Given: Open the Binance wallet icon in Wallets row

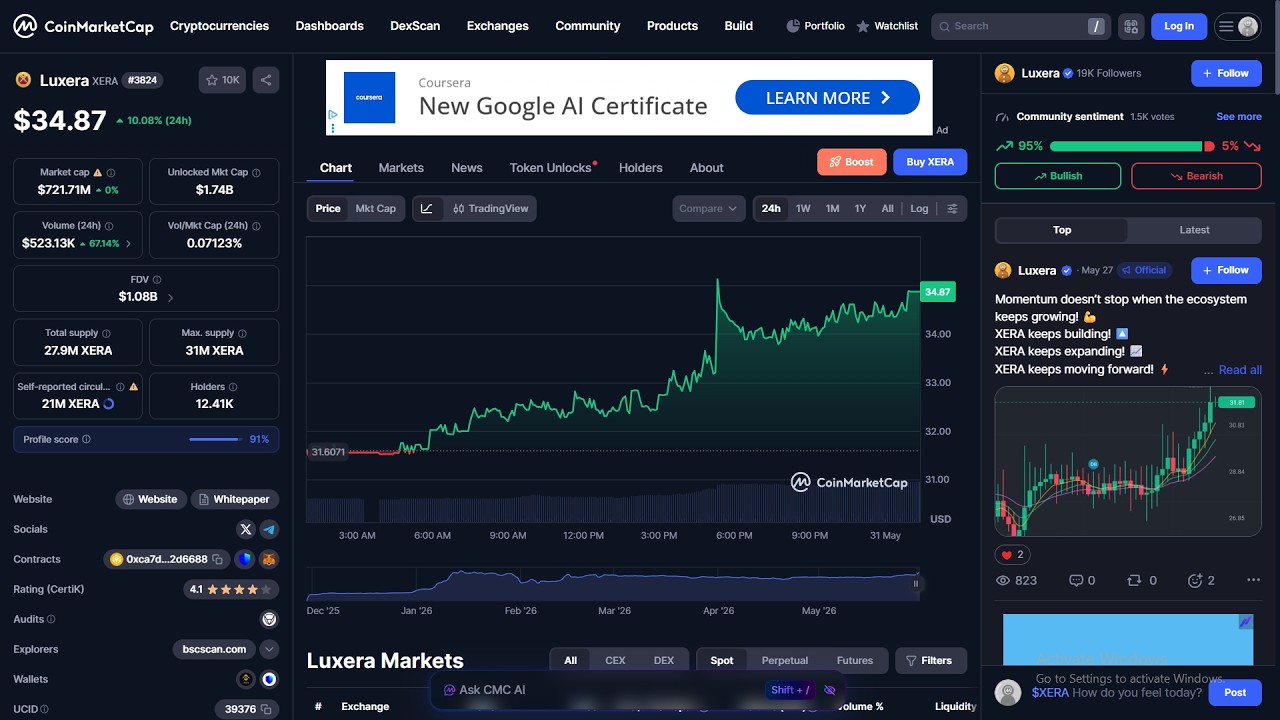Looking at the screenshot, I should 246,679.
